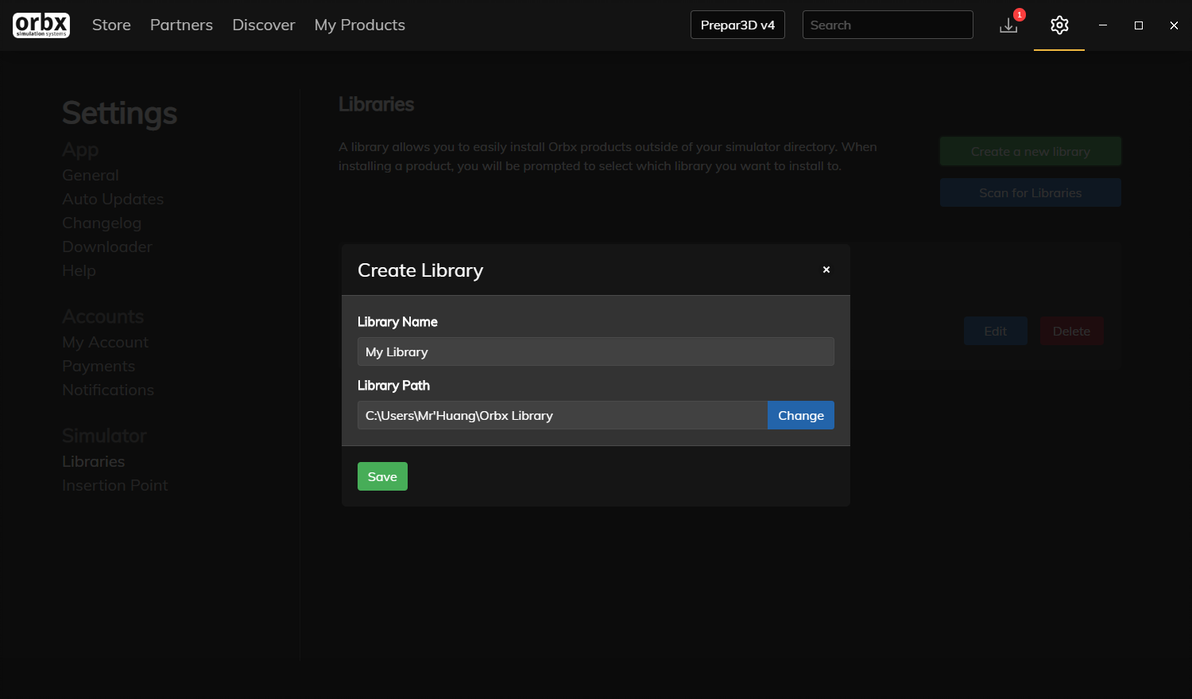Screen dimensions: 1192x699
Task: Open the downloads queue icon
Action: coord(1008,25)
